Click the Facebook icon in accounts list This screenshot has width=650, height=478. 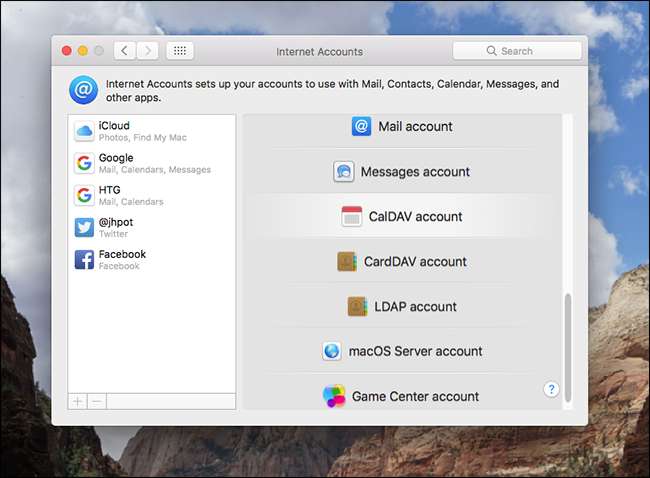point(84,259)
